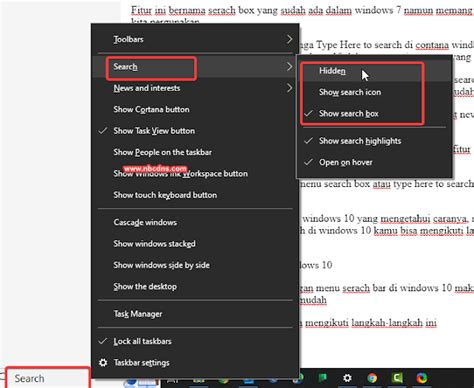The image size is (474, 388).
Task: Toggle Lock all taskbars
Action: (195, 341)
